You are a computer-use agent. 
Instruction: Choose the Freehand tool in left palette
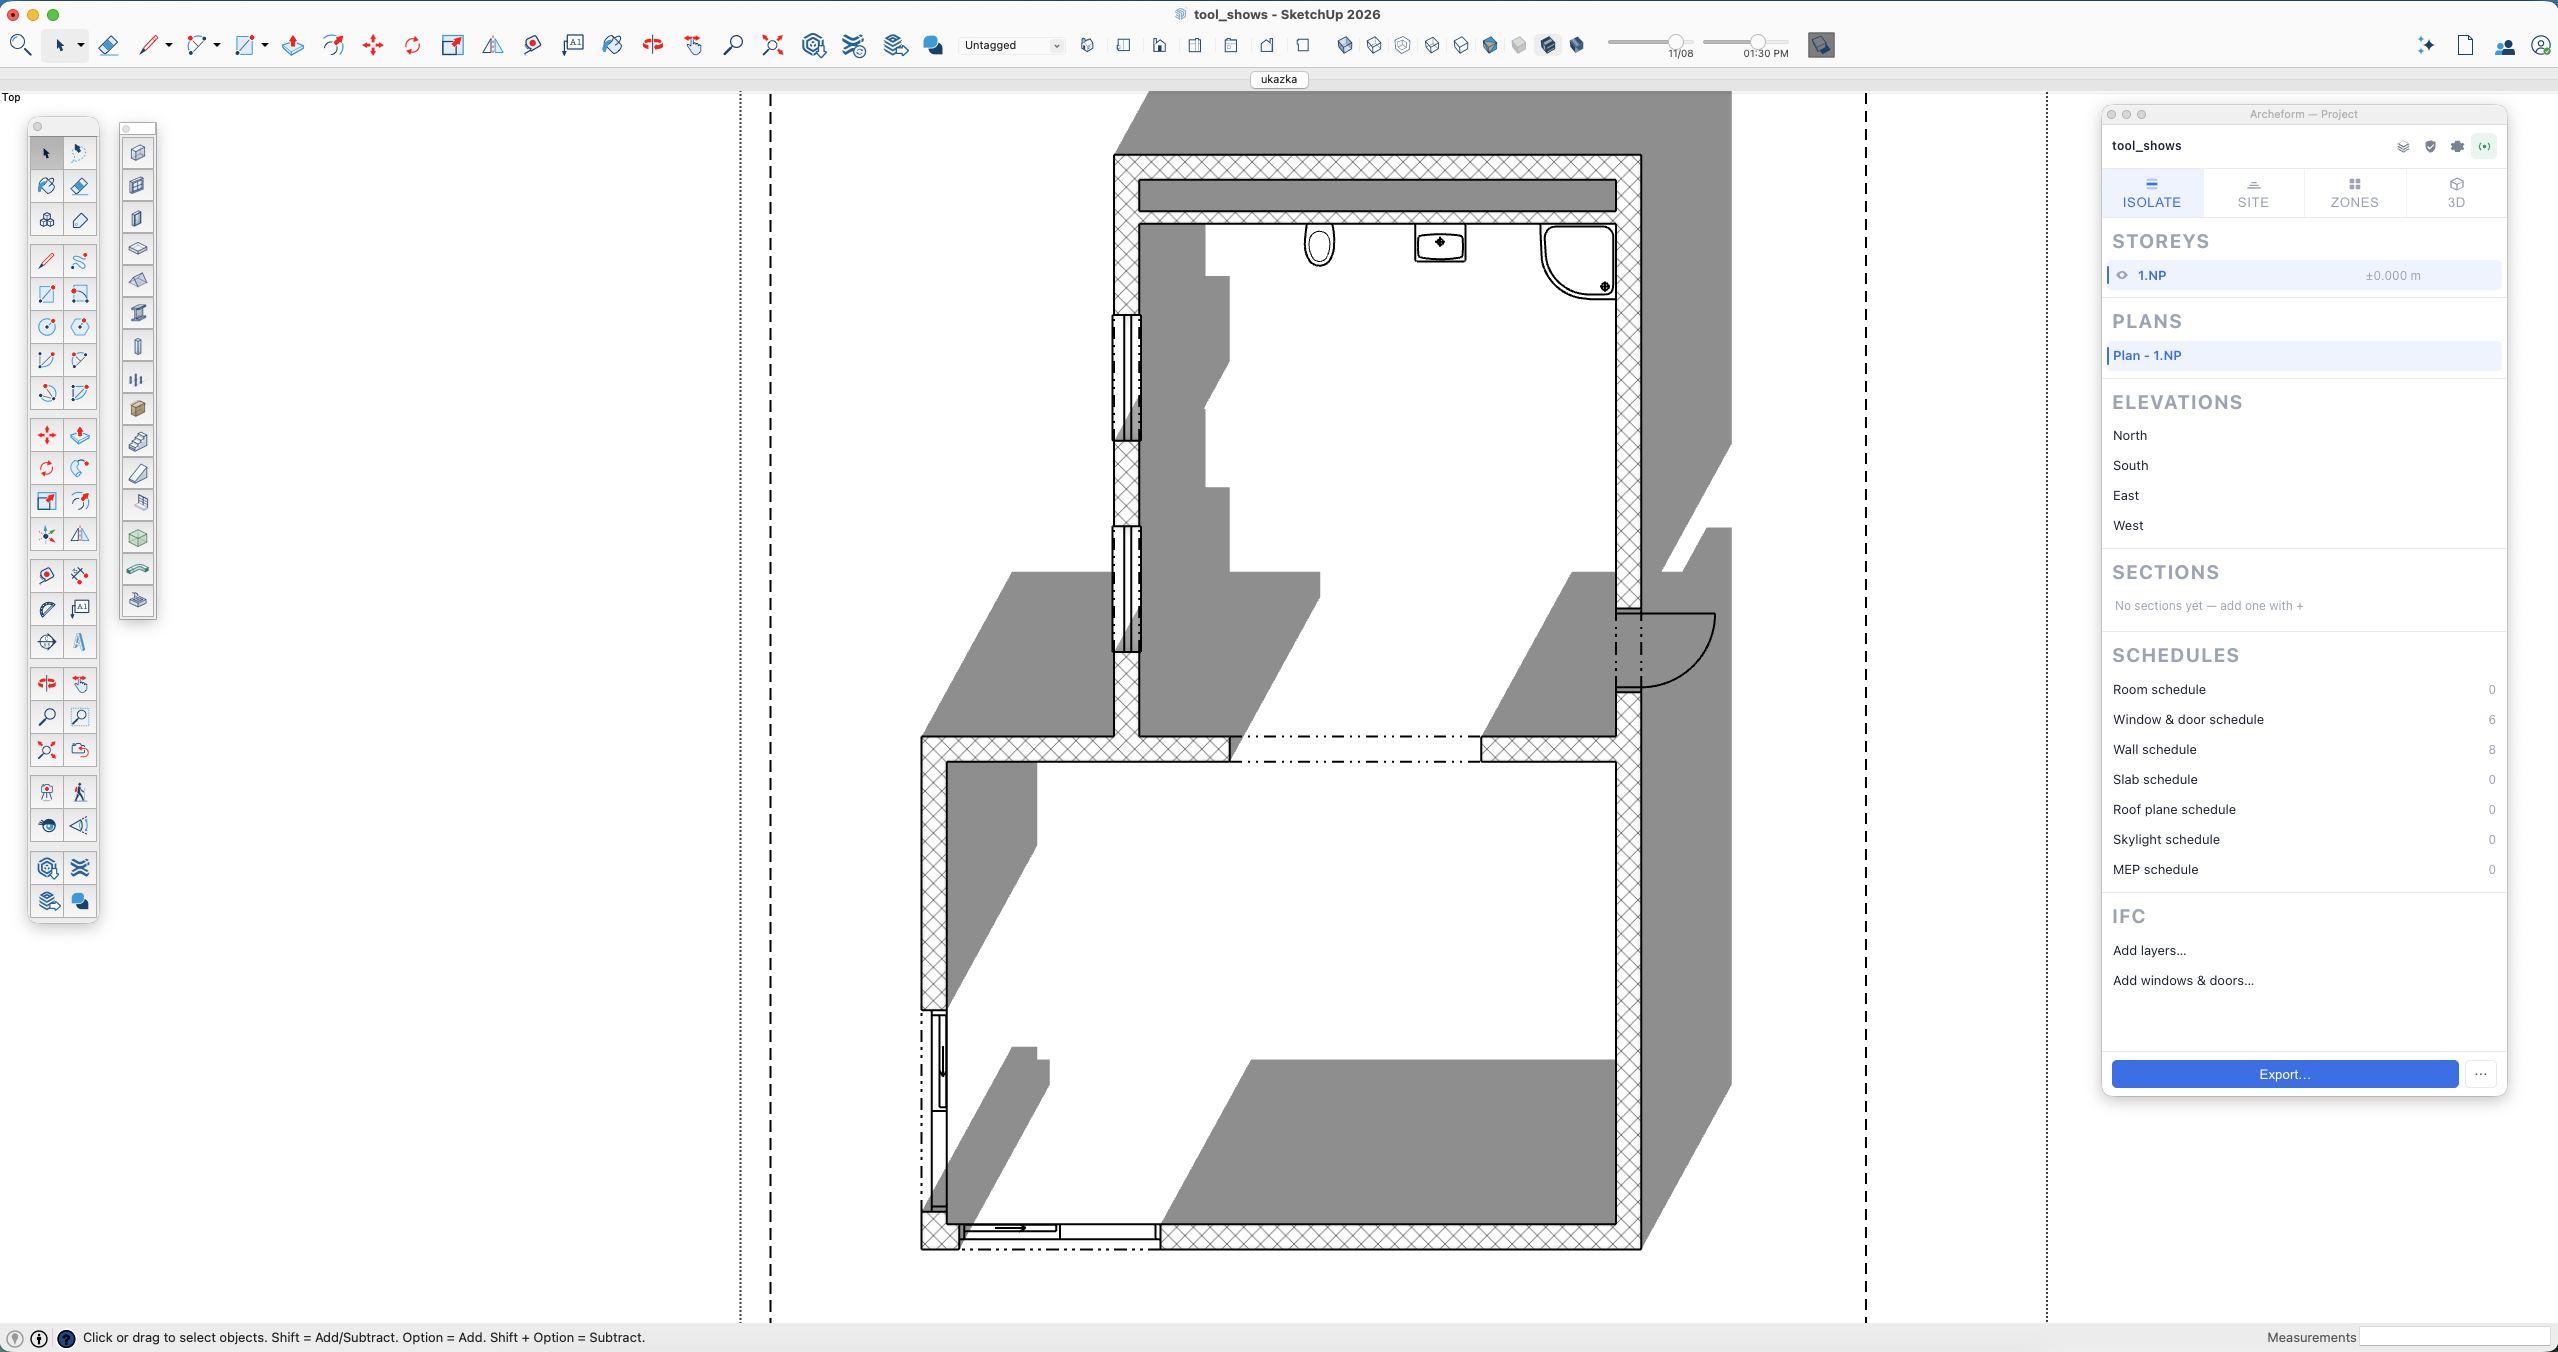(80, 261)
